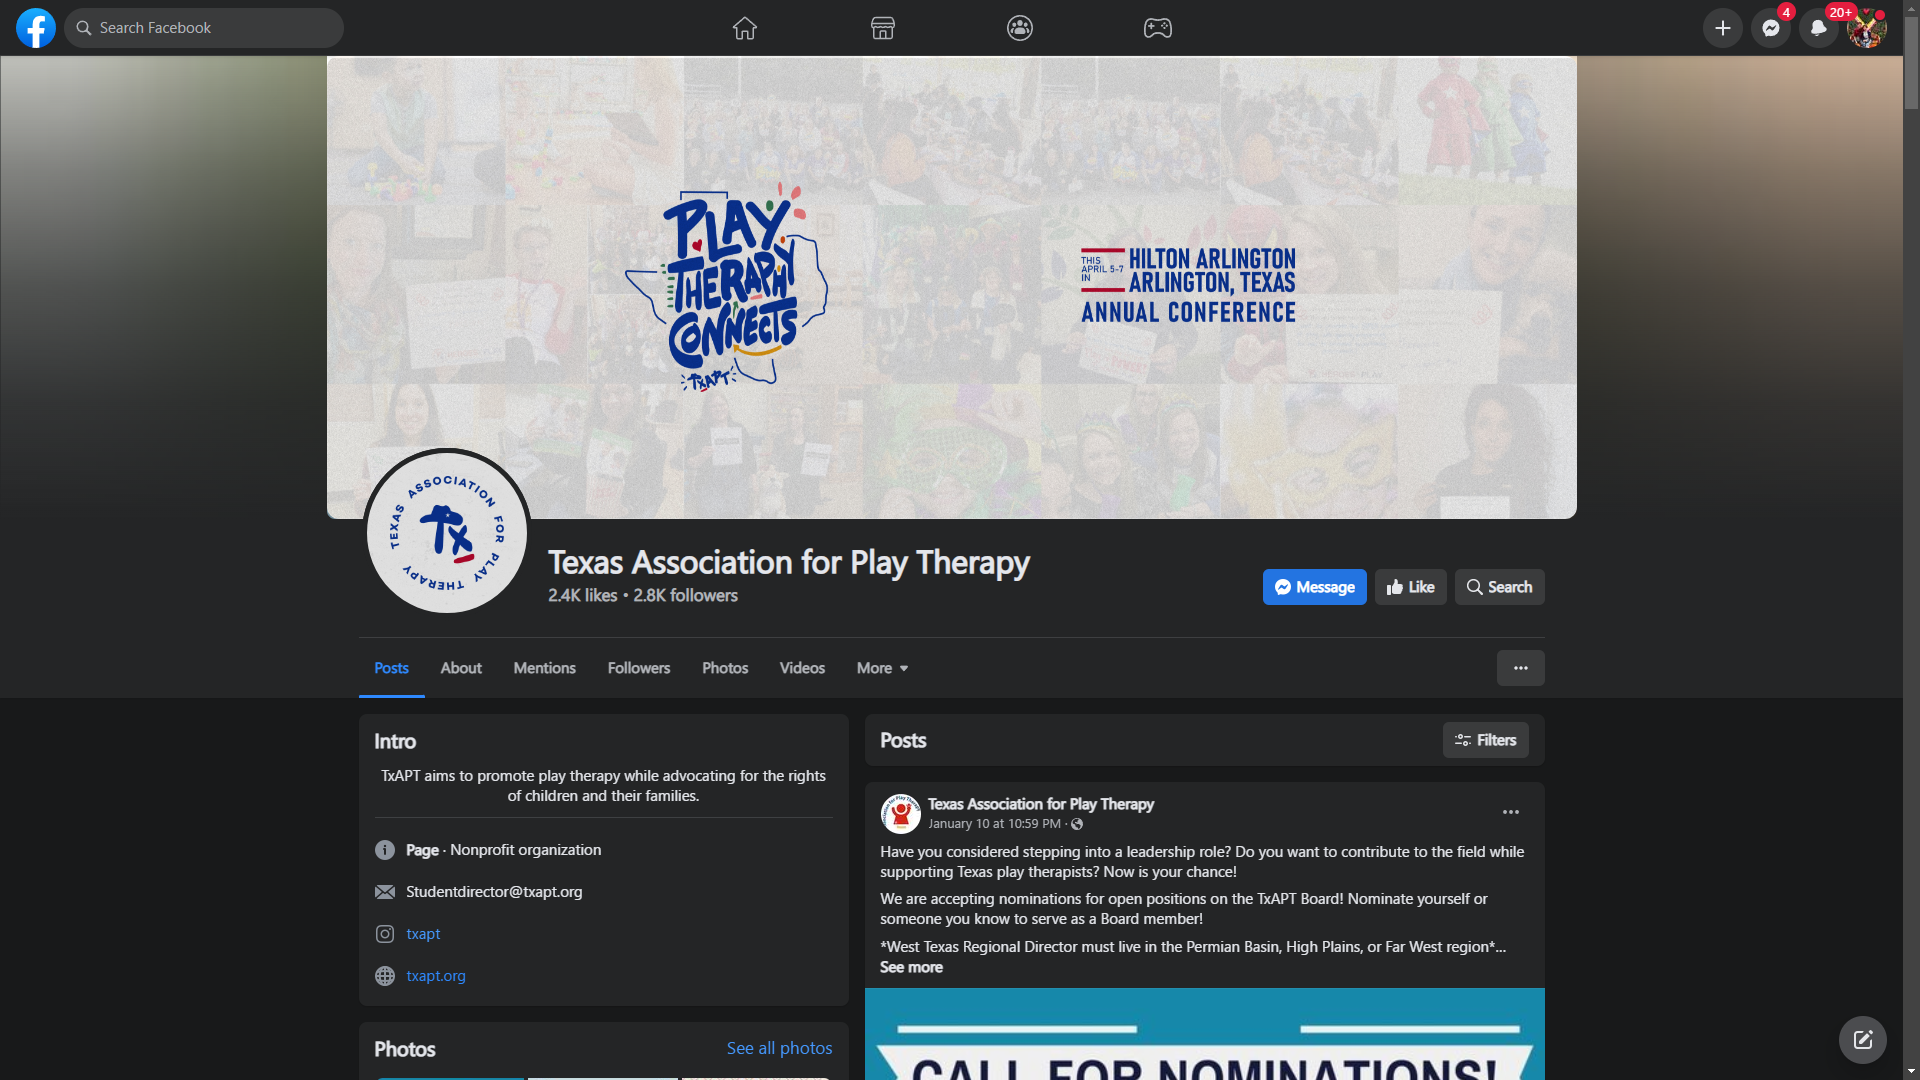Click the 2.8K followers count
1920x1080 pixels.
pyautogui.click(x=685, y=595)
